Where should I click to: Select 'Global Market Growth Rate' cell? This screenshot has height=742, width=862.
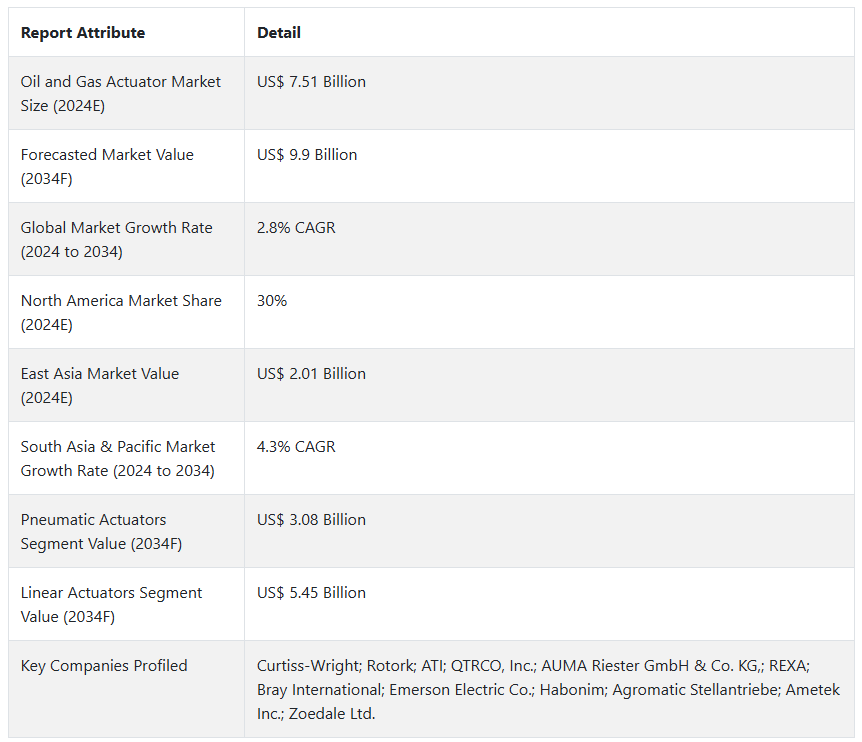pos(116,239)
